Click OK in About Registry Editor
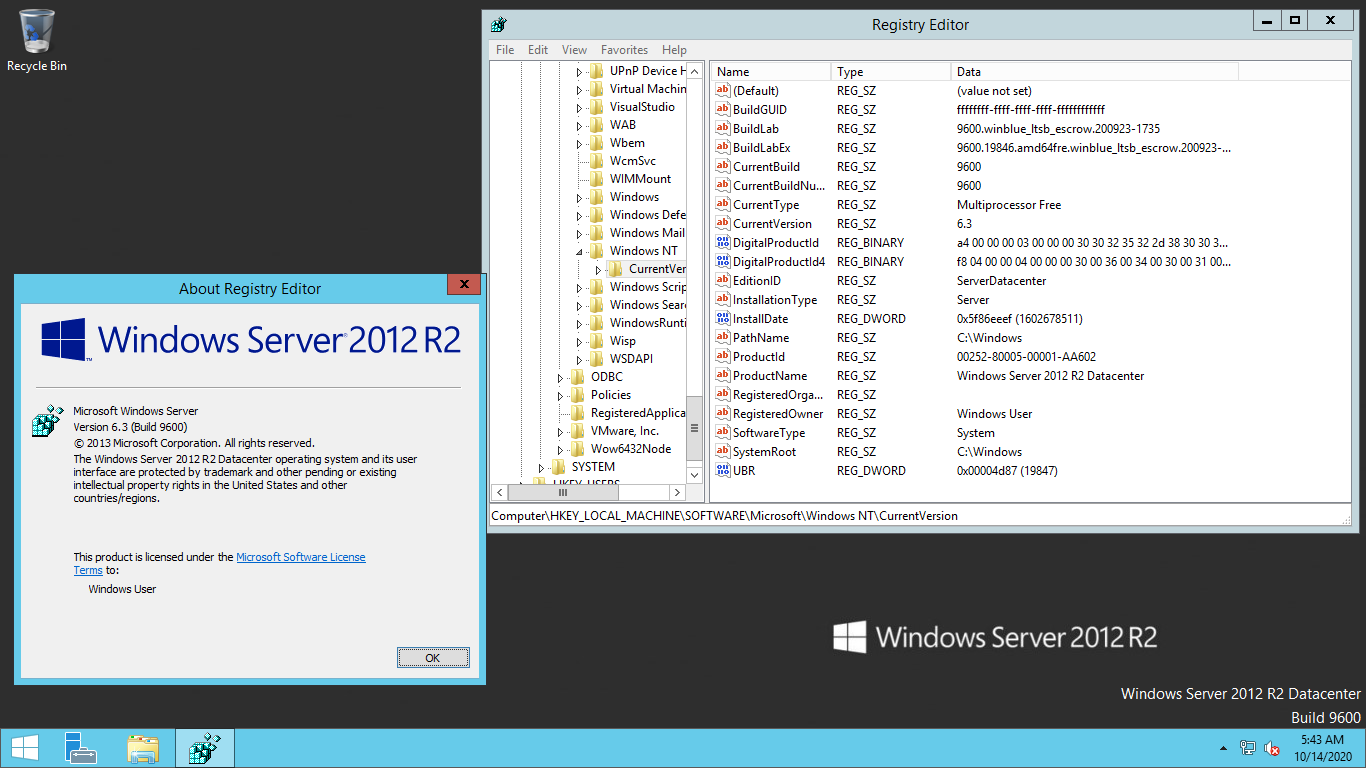 (x=433, y=658)
